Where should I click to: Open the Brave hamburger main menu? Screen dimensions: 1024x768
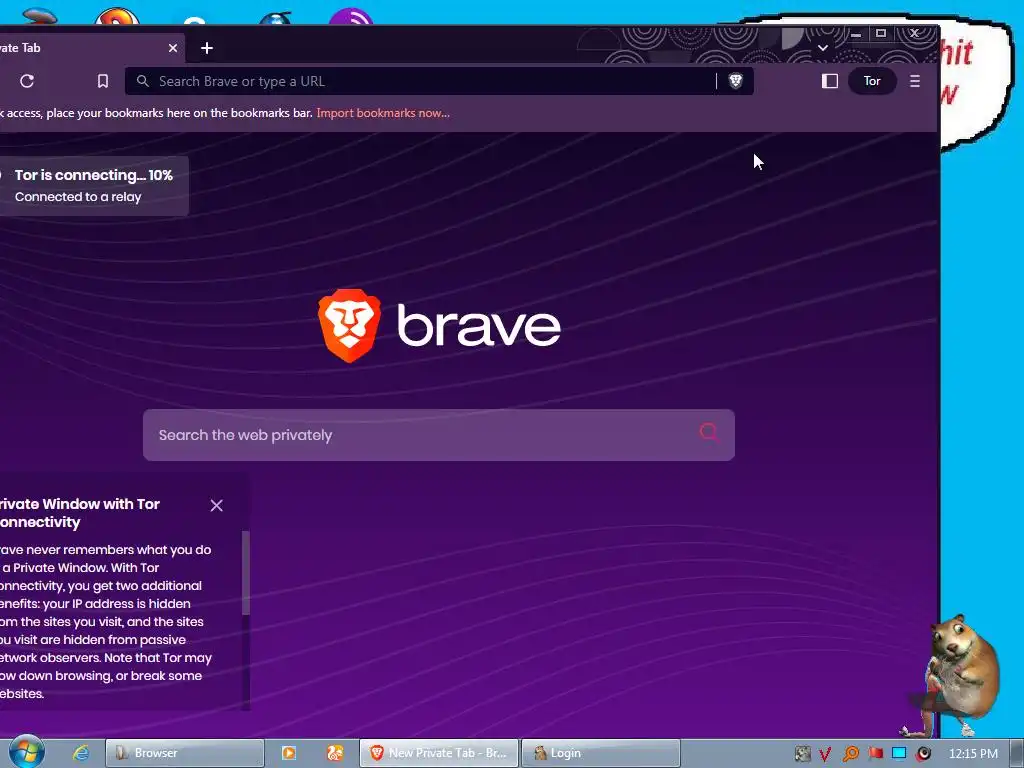tap(914, 81)
